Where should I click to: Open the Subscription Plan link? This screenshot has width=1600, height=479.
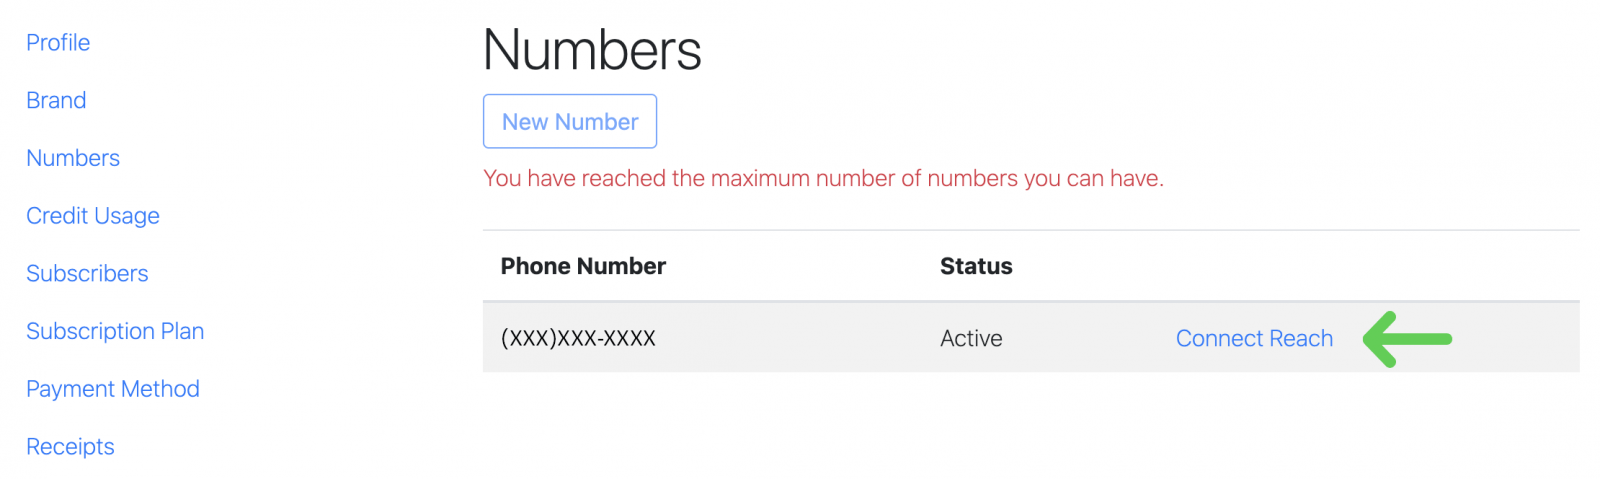pyautogui.click(x=115, y=331)
